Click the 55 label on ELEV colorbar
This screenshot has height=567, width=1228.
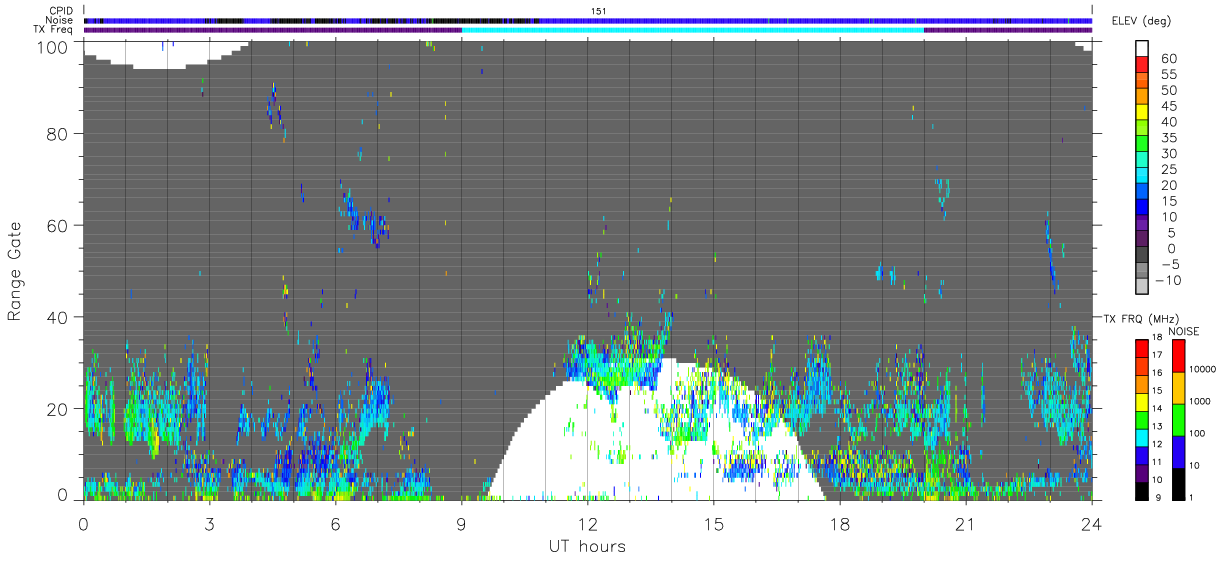coord(1169,75)
